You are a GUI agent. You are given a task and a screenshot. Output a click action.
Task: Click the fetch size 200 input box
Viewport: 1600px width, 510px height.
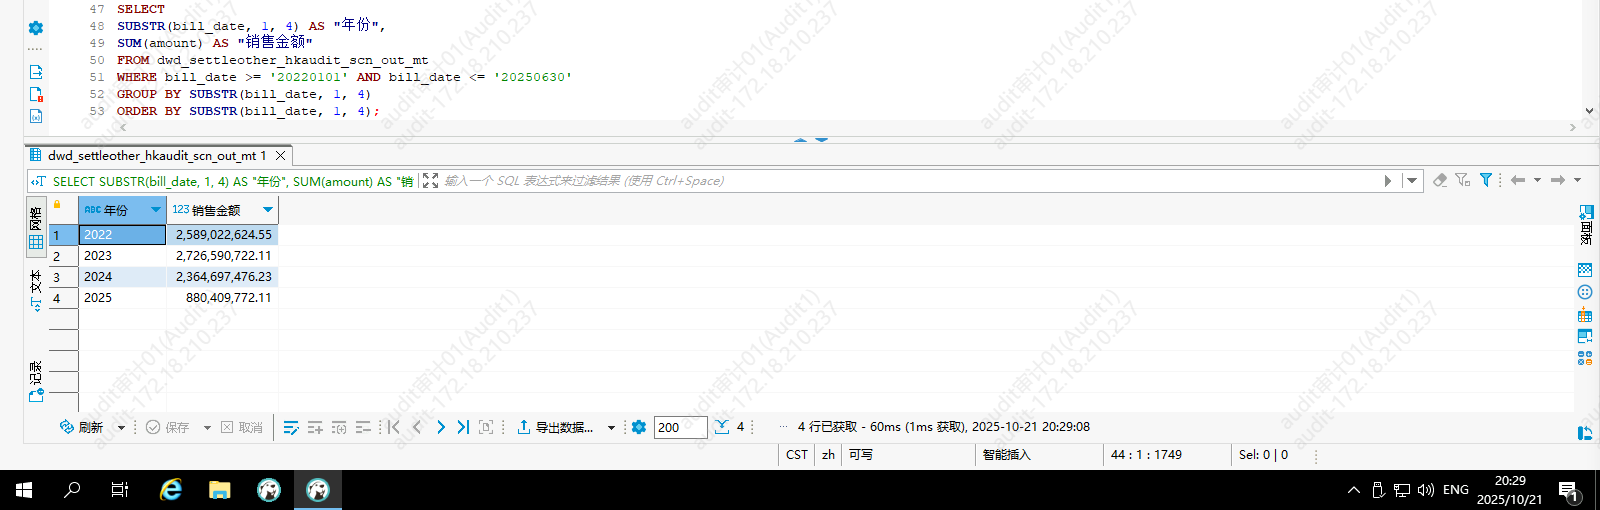click(680, 427)
